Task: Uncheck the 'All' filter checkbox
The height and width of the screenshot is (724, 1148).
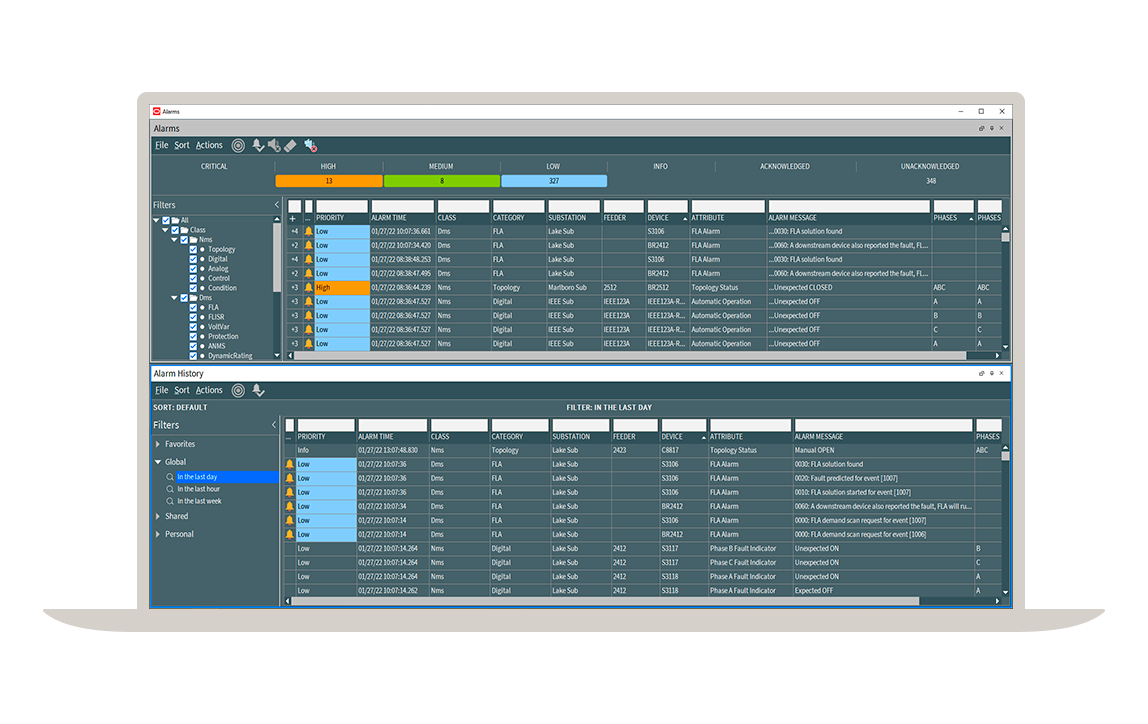Action: click(166, 220)
